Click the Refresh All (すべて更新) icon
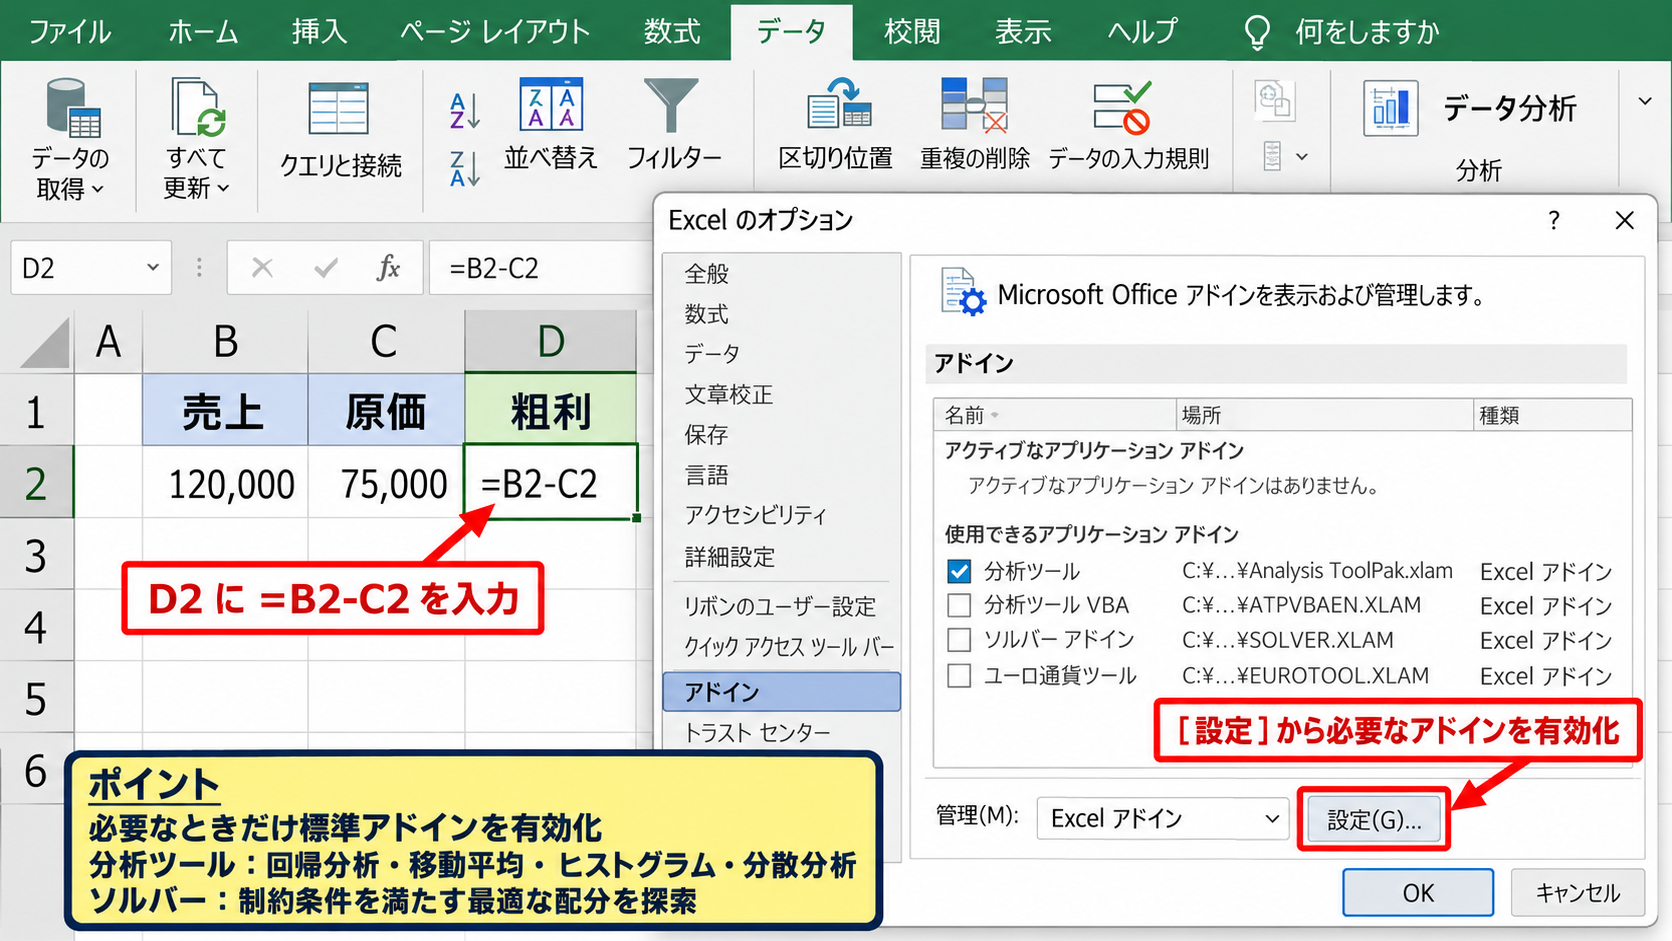The height and width of the screenshot is (941, 1672). click(197, 108)
